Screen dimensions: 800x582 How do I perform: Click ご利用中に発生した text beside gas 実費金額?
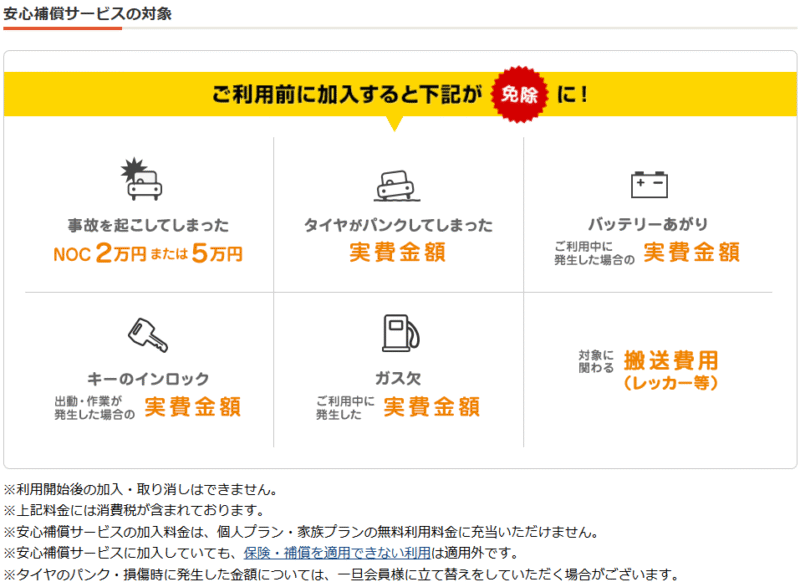click(345, 408)
